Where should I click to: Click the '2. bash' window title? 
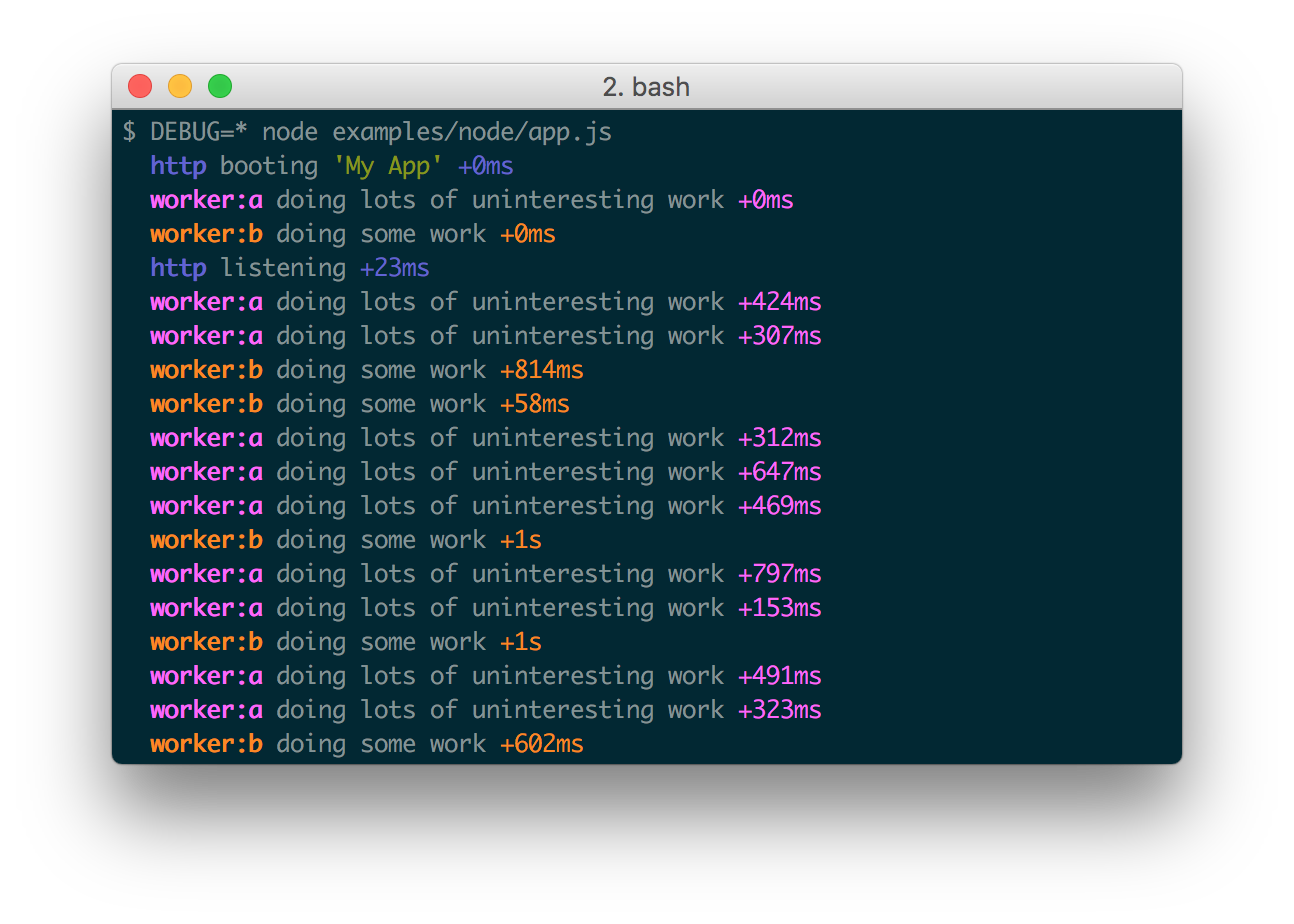click(x=646, y=87)
